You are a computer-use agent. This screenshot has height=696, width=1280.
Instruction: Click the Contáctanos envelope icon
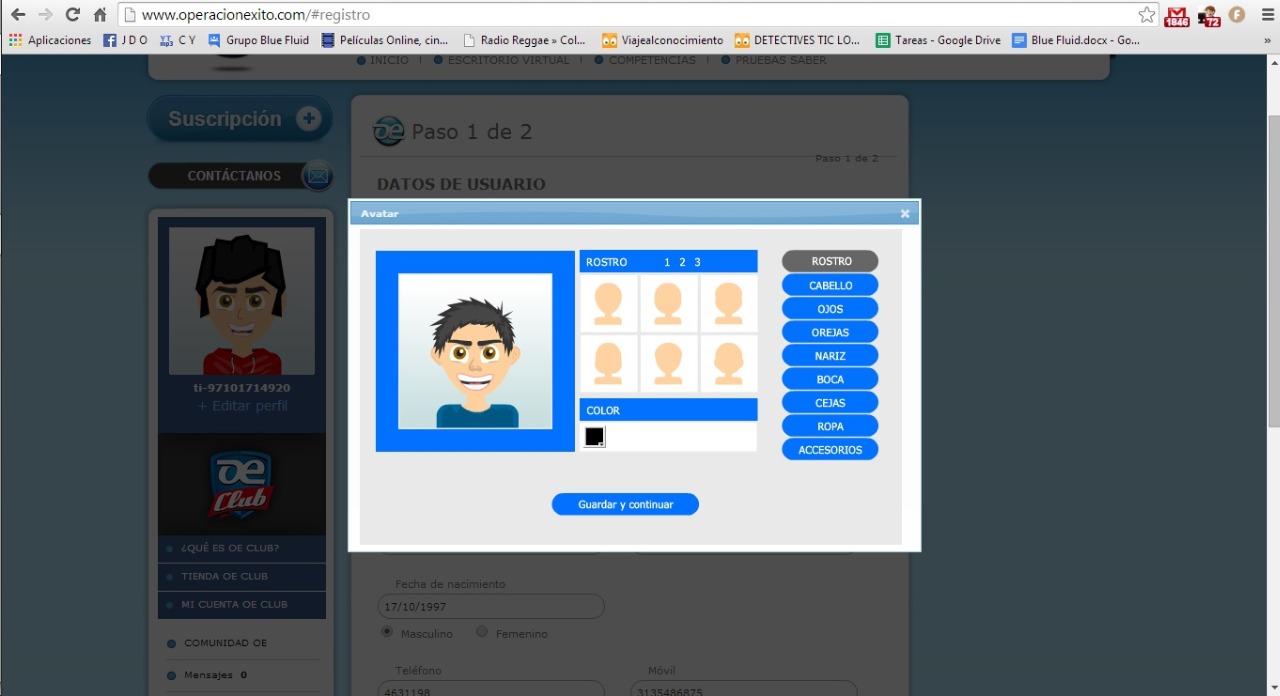click(317, 176)
